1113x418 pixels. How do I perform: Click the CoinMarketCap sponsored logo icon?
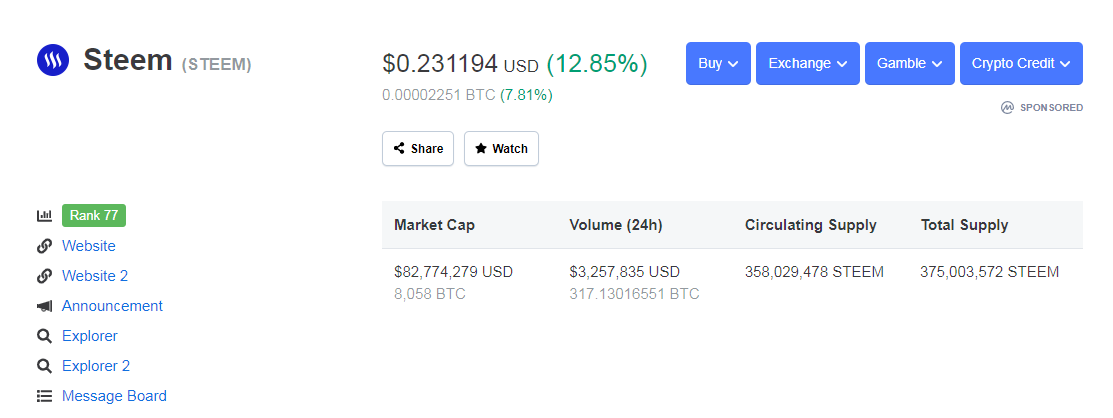(1007, 107)
